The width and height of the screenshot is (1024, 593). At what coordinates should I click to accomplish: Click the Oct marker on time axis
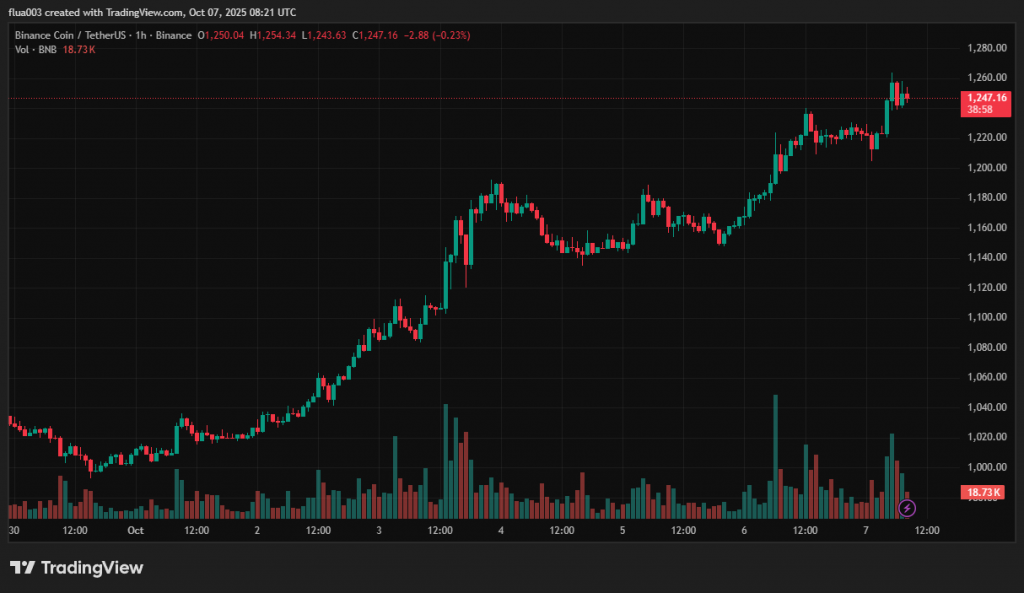(136, 530)
